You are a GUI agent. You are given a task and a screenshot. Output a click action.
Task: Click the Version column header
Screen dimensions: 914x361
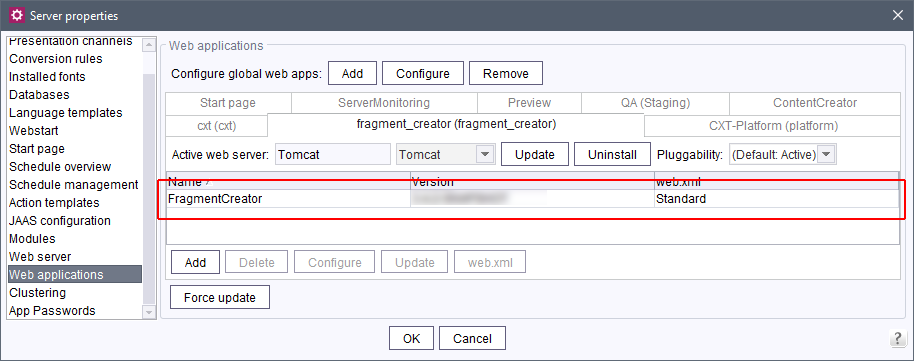click(x=532, y=181)
